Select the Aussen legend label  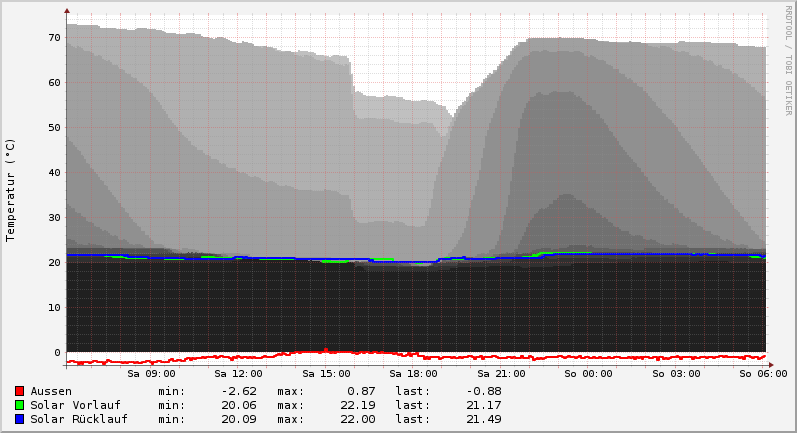pos(51,391)
